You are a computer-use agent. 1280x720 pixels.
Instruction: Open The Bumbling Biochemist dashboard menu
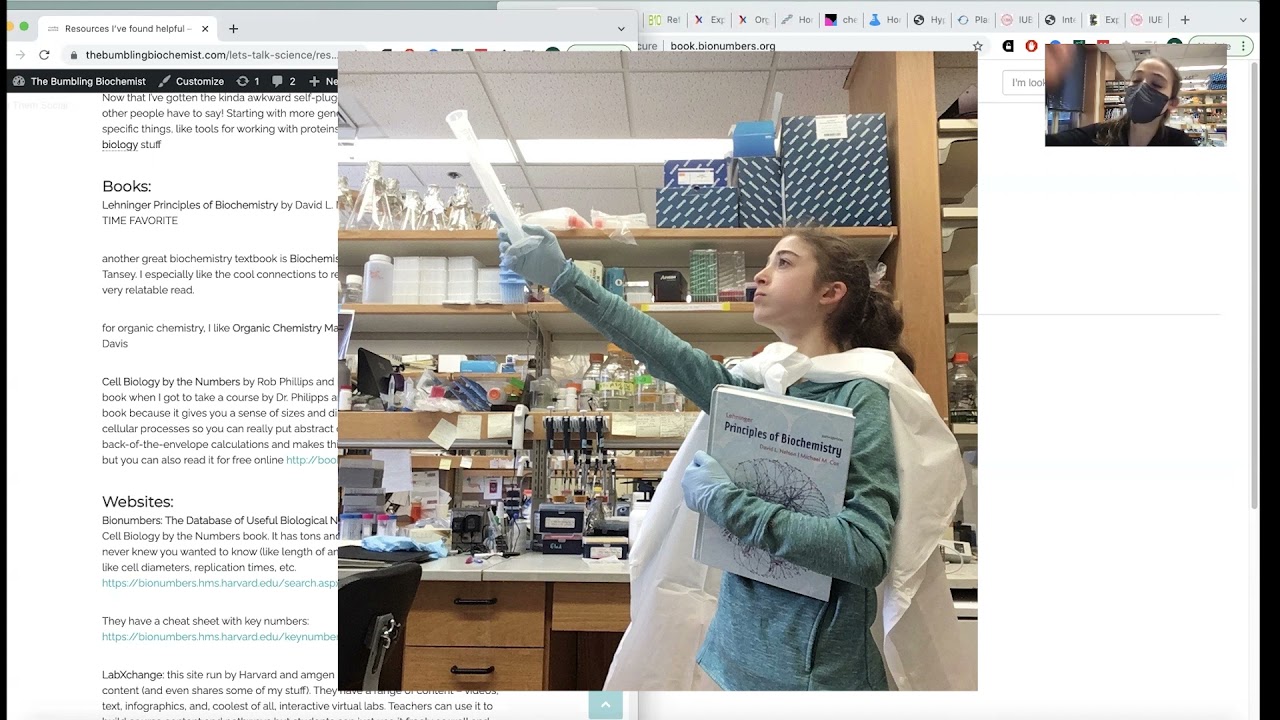(x=79, y=81)
